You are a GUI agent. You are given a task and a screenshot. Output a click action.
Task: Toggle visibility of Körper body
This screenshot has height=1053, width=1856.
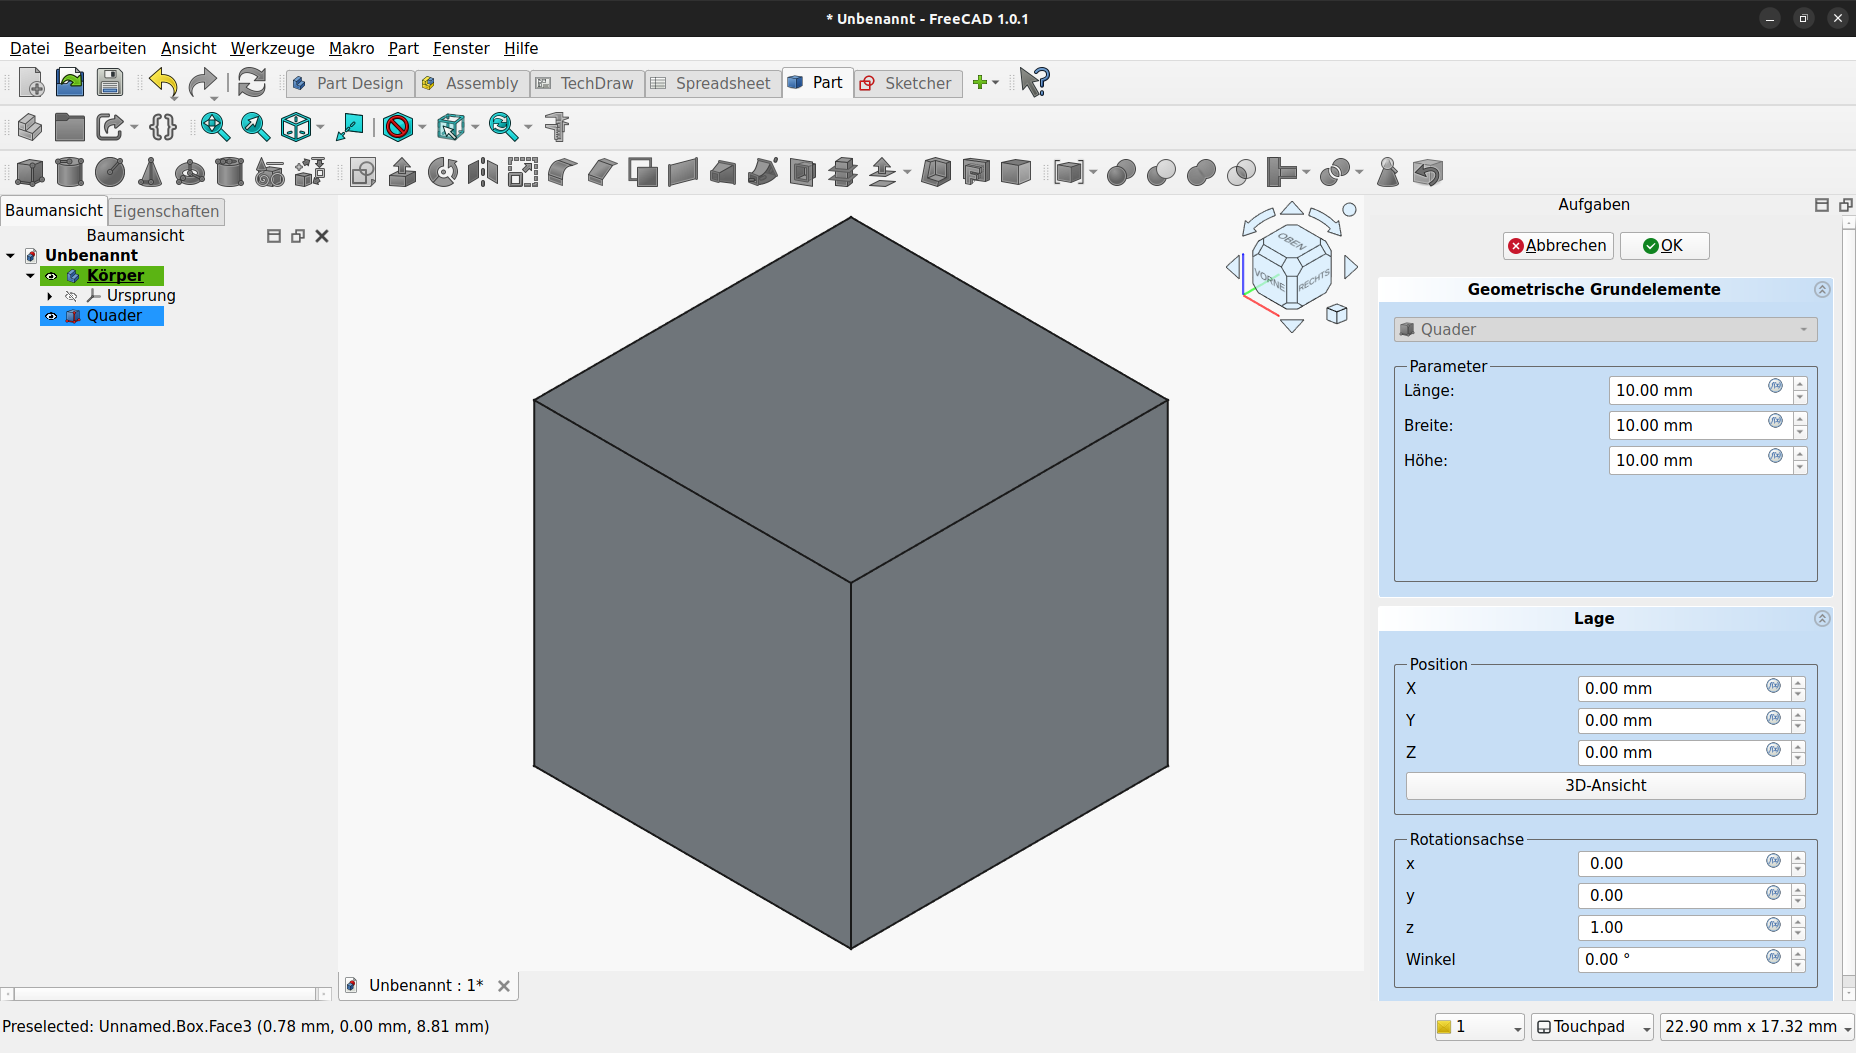coord(51,276)
